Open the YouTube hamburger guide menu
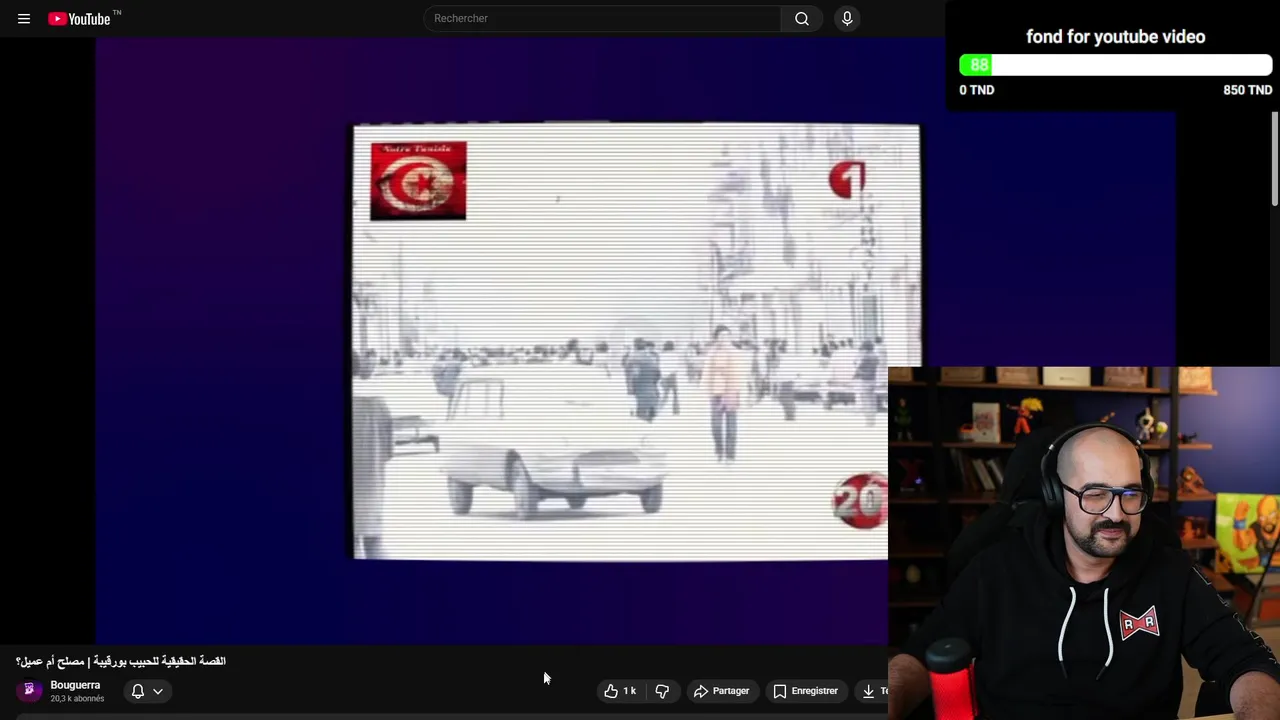The width and height of the screenshot is (1280, 720). (x=24, y=18)
